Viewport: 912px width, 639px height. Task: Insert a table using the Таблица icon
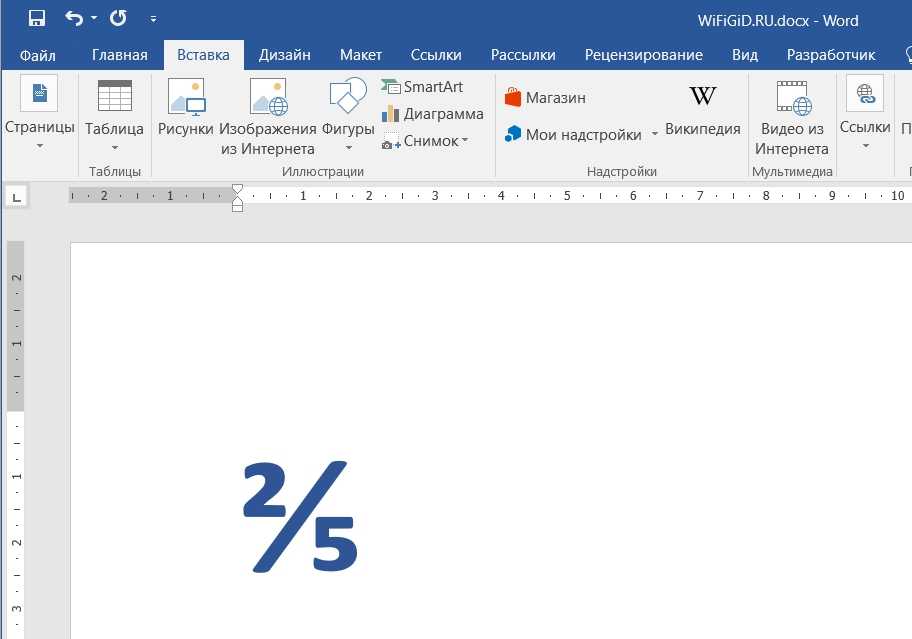[114, 112]
